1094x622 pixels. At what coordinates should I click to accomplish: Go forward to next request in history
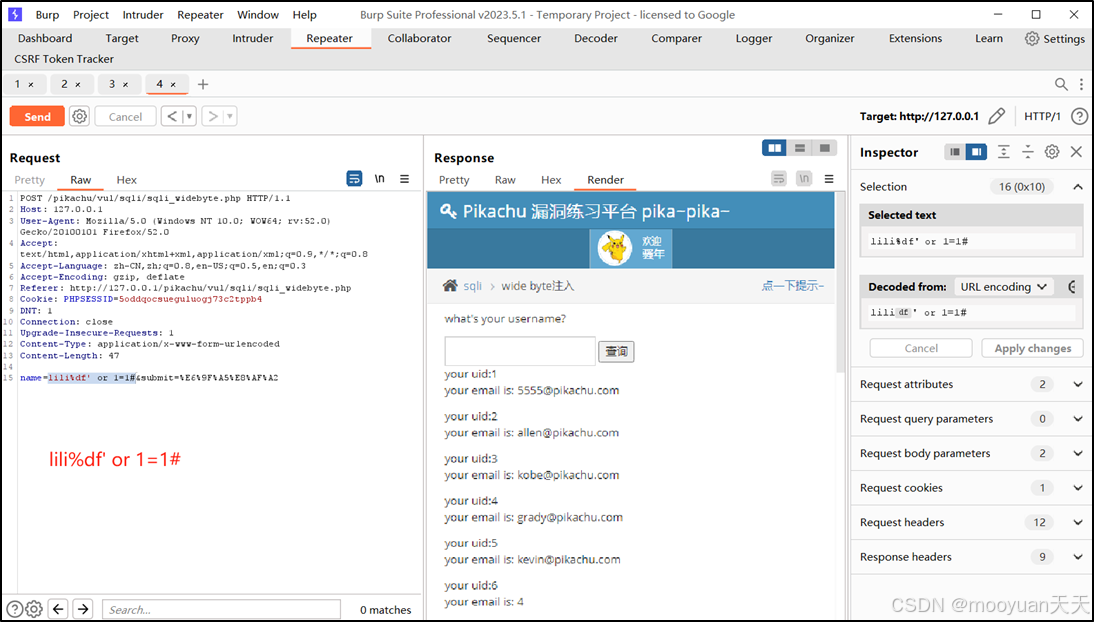tap(213, 116)
